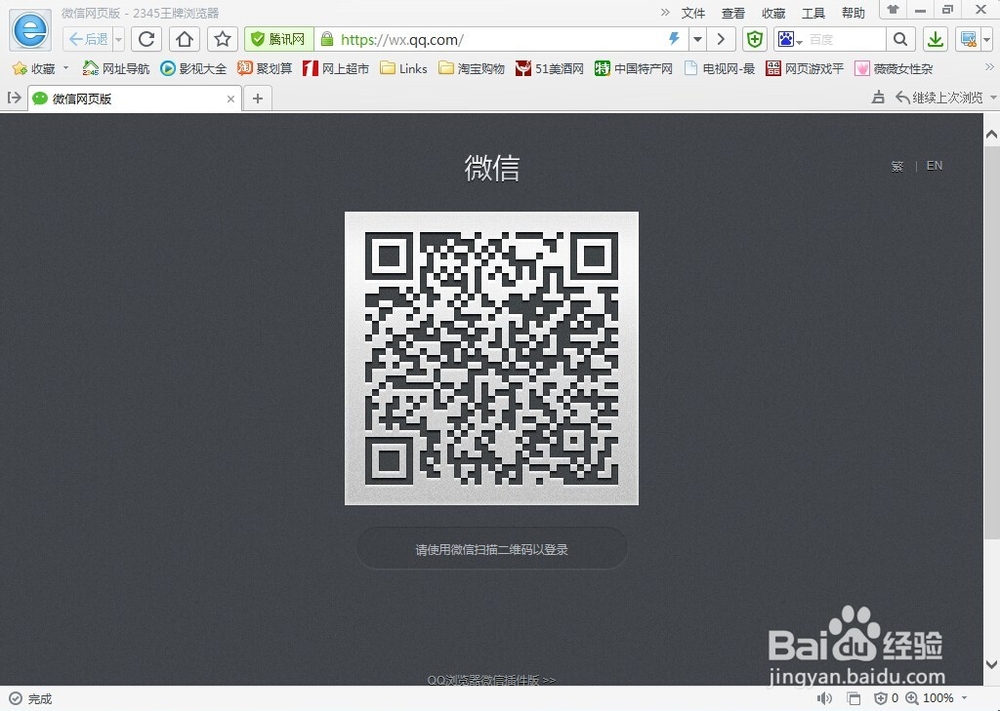The width and height of the screenshot is (1000, 711).
Task: Open the 电视网 bookmark
Action: click(719, 68)
